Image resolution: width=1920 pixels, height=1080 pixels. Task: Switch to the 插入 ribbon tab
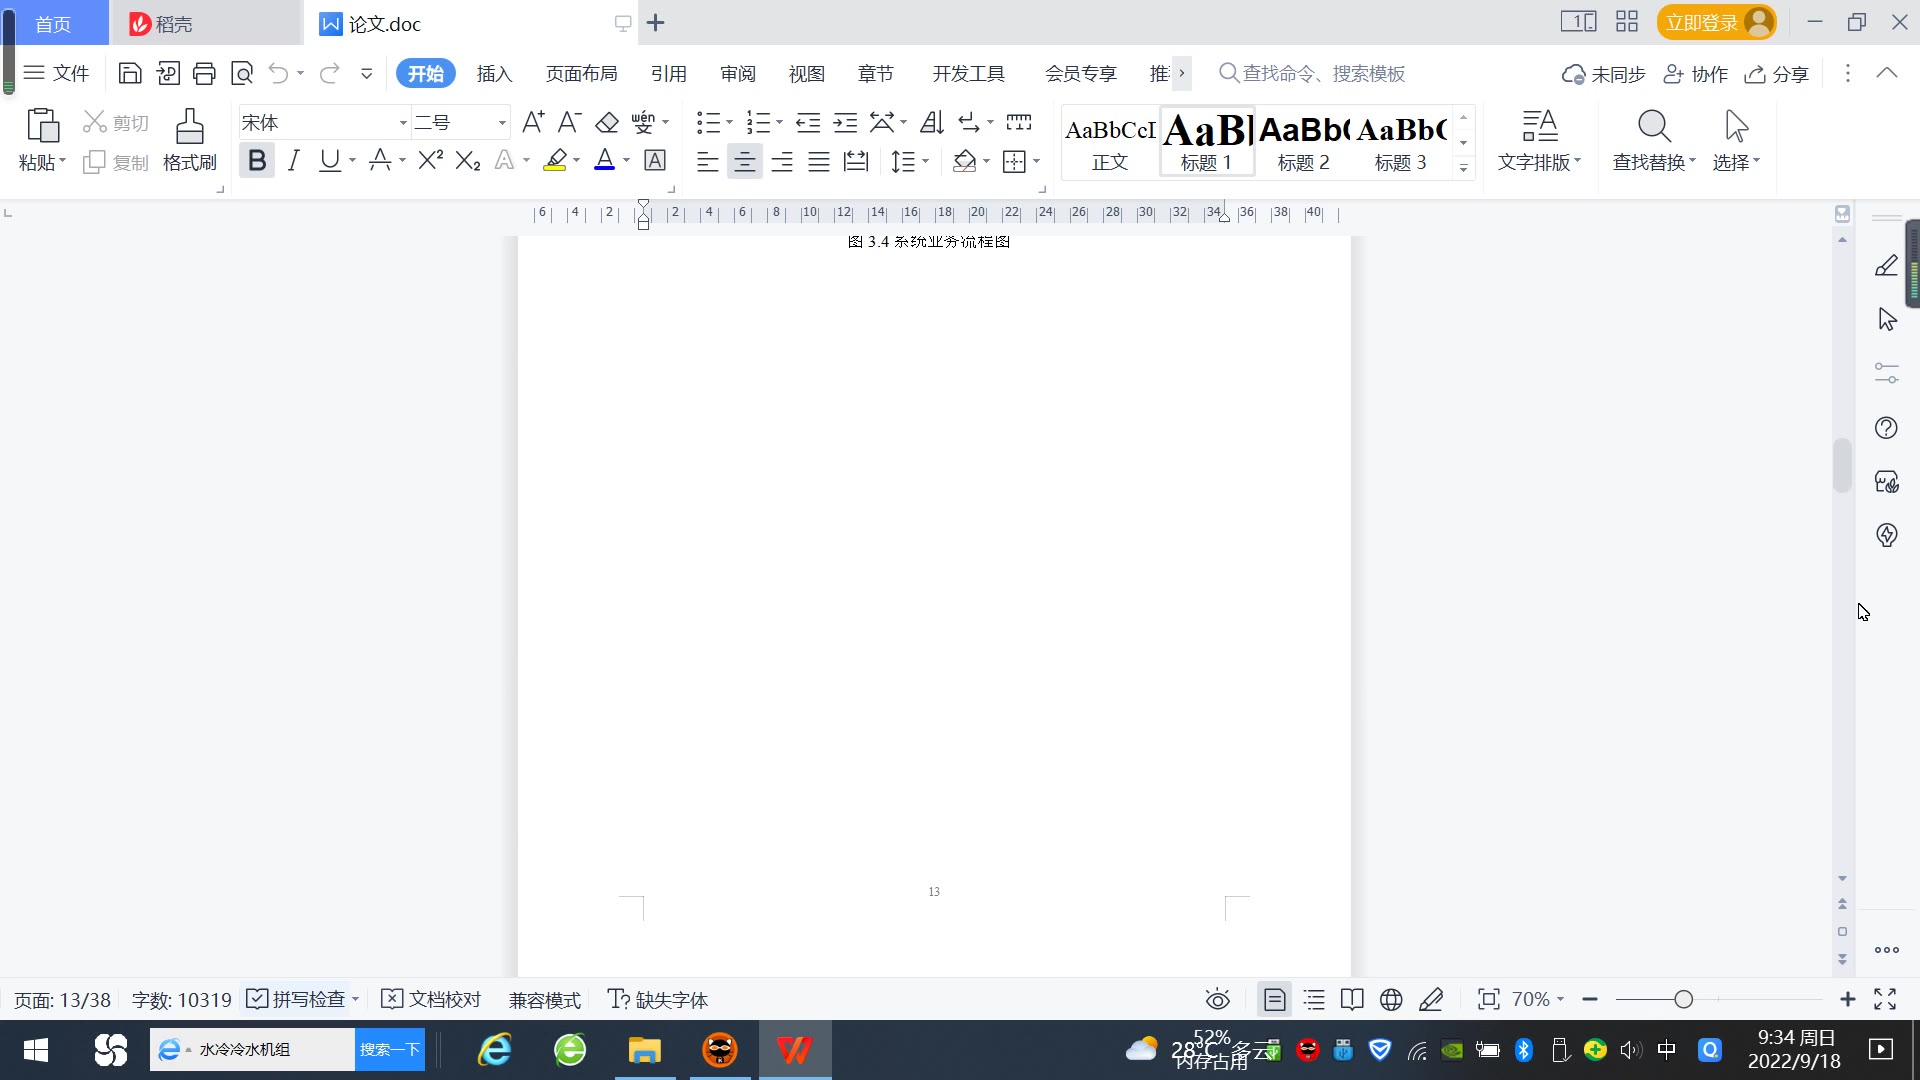494,74
